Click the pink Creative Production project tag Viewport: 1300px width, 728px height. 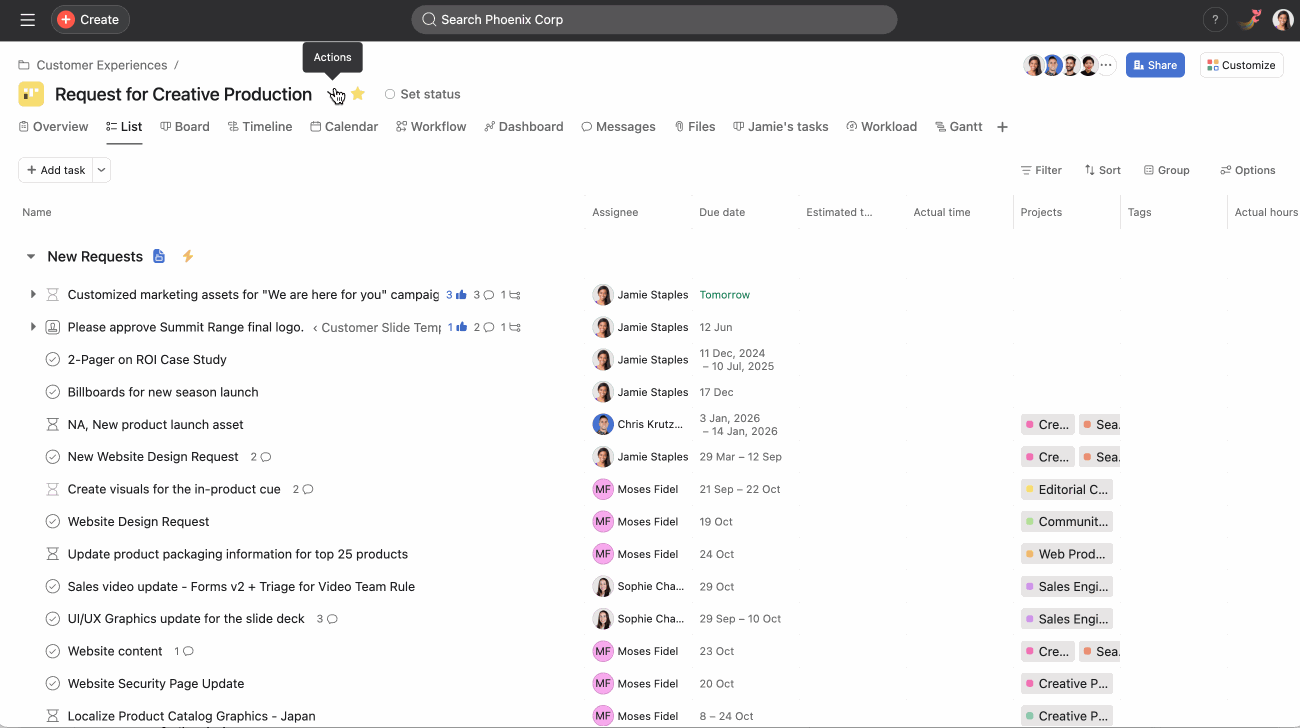tap(1066, 683)
